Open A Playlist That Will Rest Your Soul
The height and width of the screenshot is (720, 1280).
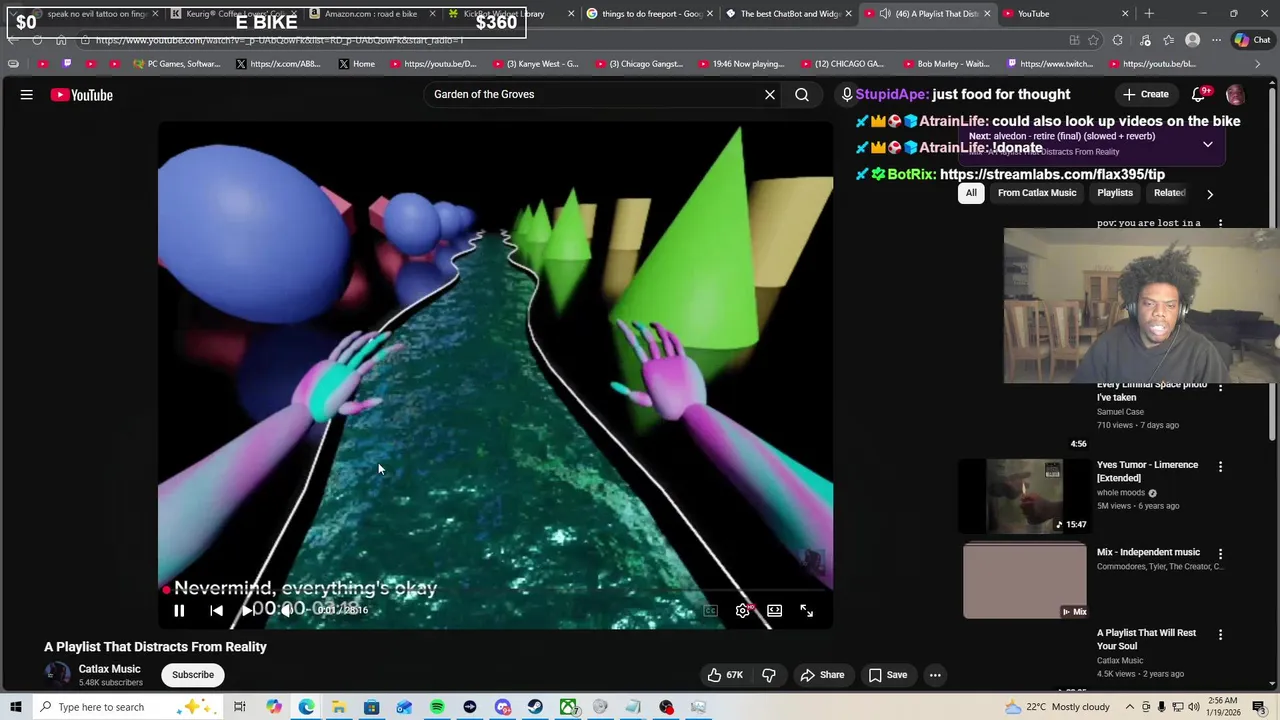(1146, 639)
